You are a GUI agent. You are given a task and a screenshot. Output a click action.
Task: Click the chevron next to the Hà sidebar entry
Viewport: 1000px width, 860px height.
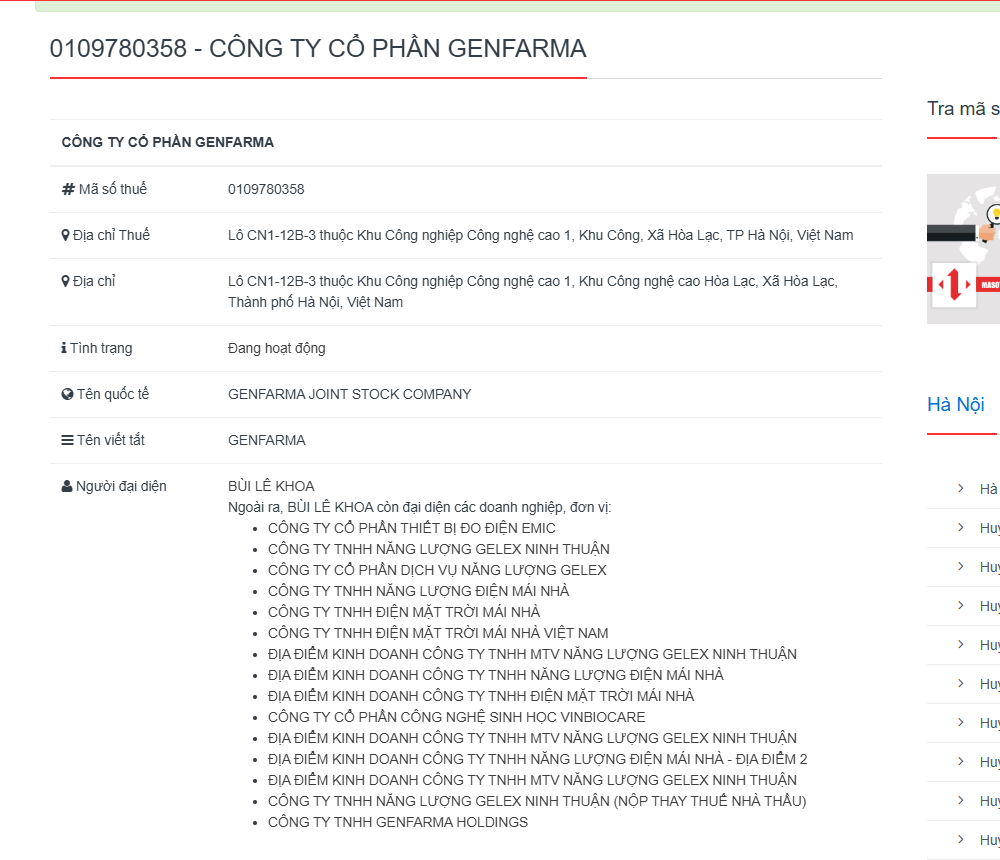pos(960,488)
